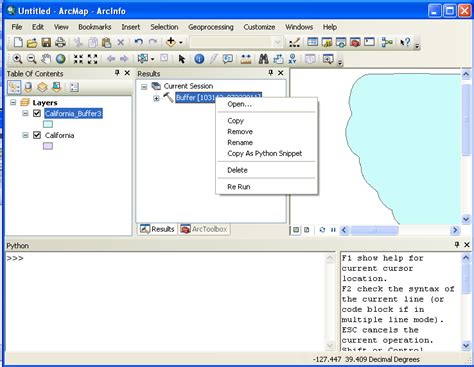Click the Fixed Zoom Out icon

click(x=92, y=59)
